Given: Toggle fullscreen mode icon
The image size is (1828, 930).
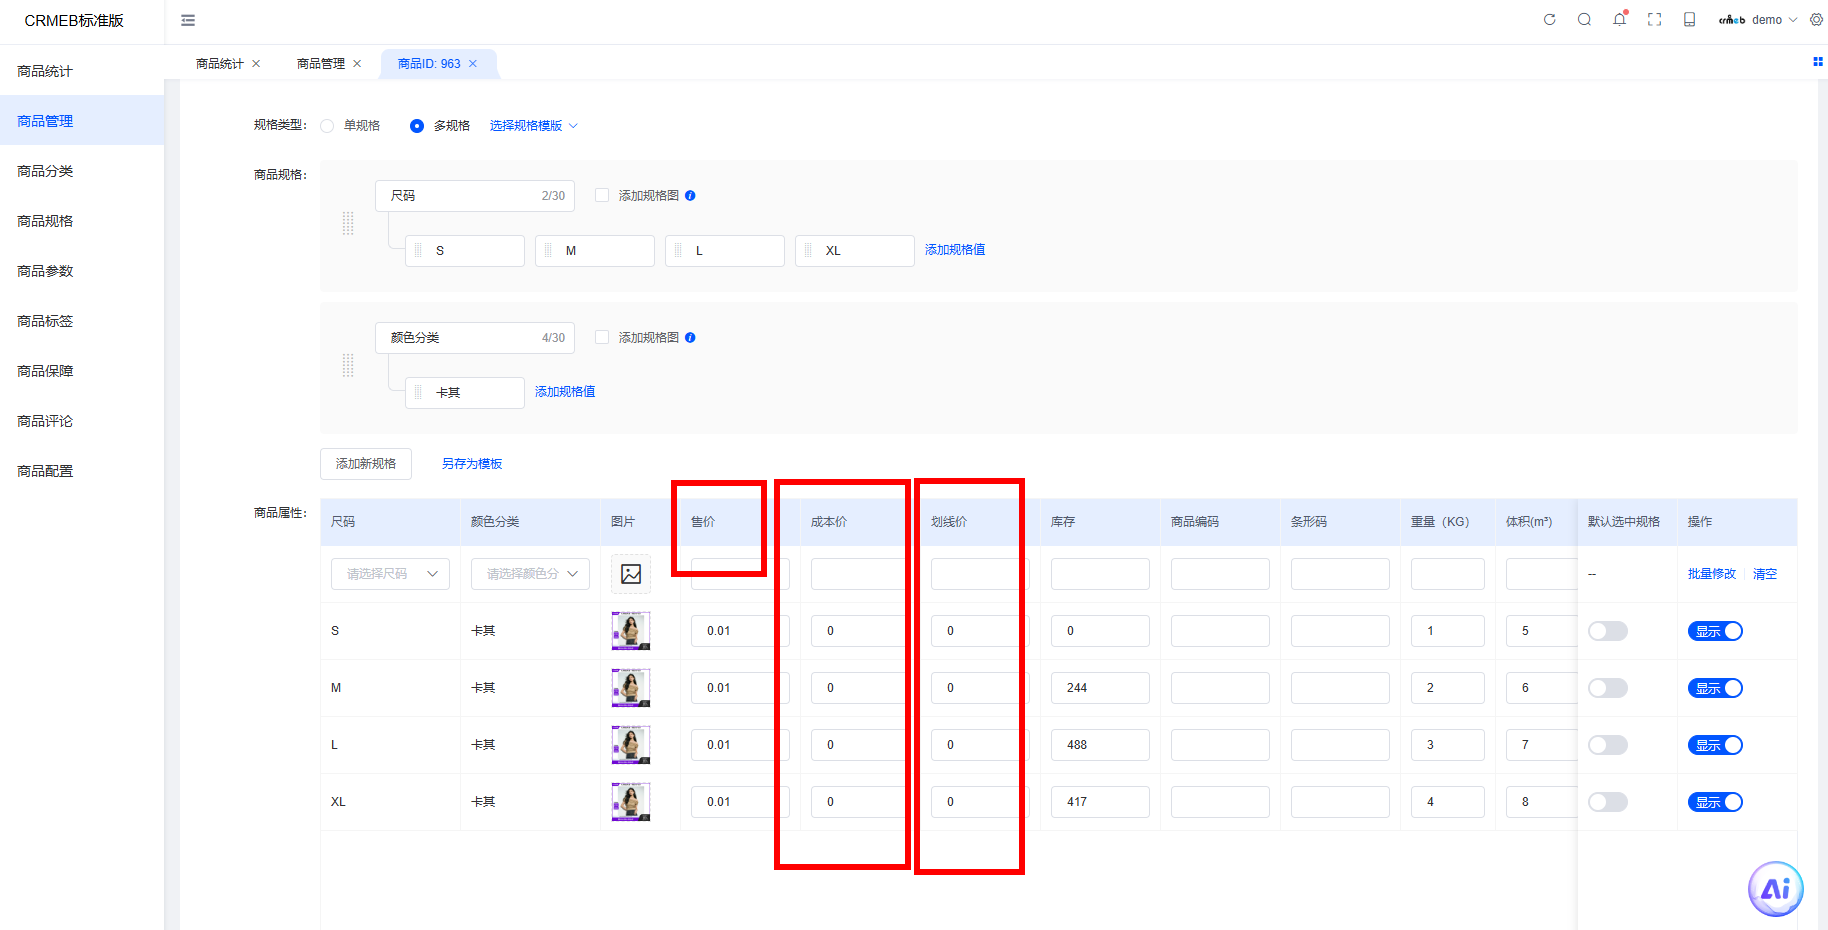Looking at the screenshot, I should pyautogui.click(x=1655, y=19).
